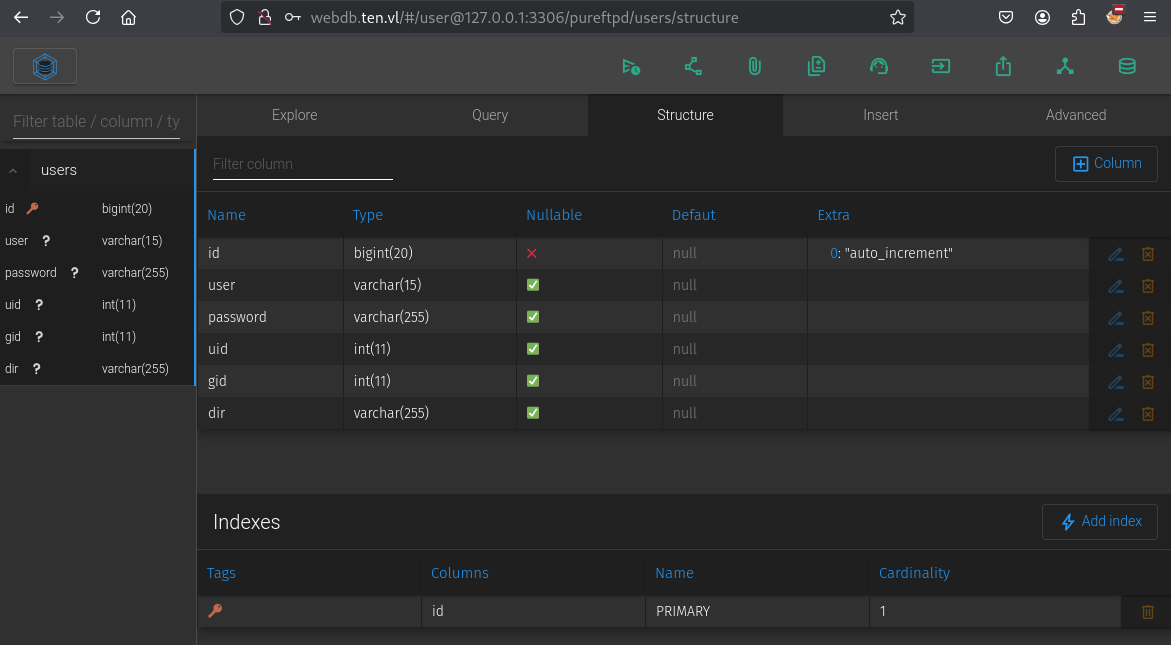This screenshot has height=645, width=1171.
Task: Click the export share icon
Action: (1003, 67)
